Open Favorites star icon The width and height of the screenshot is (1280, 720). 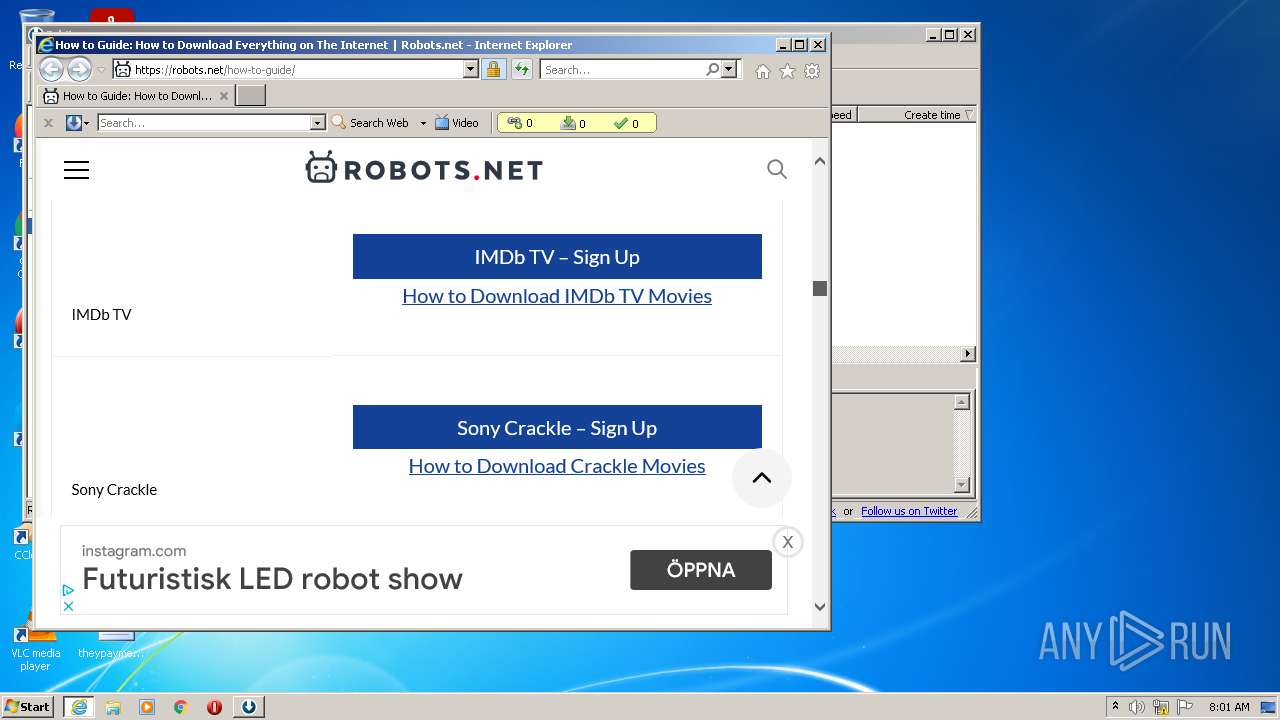787,71
